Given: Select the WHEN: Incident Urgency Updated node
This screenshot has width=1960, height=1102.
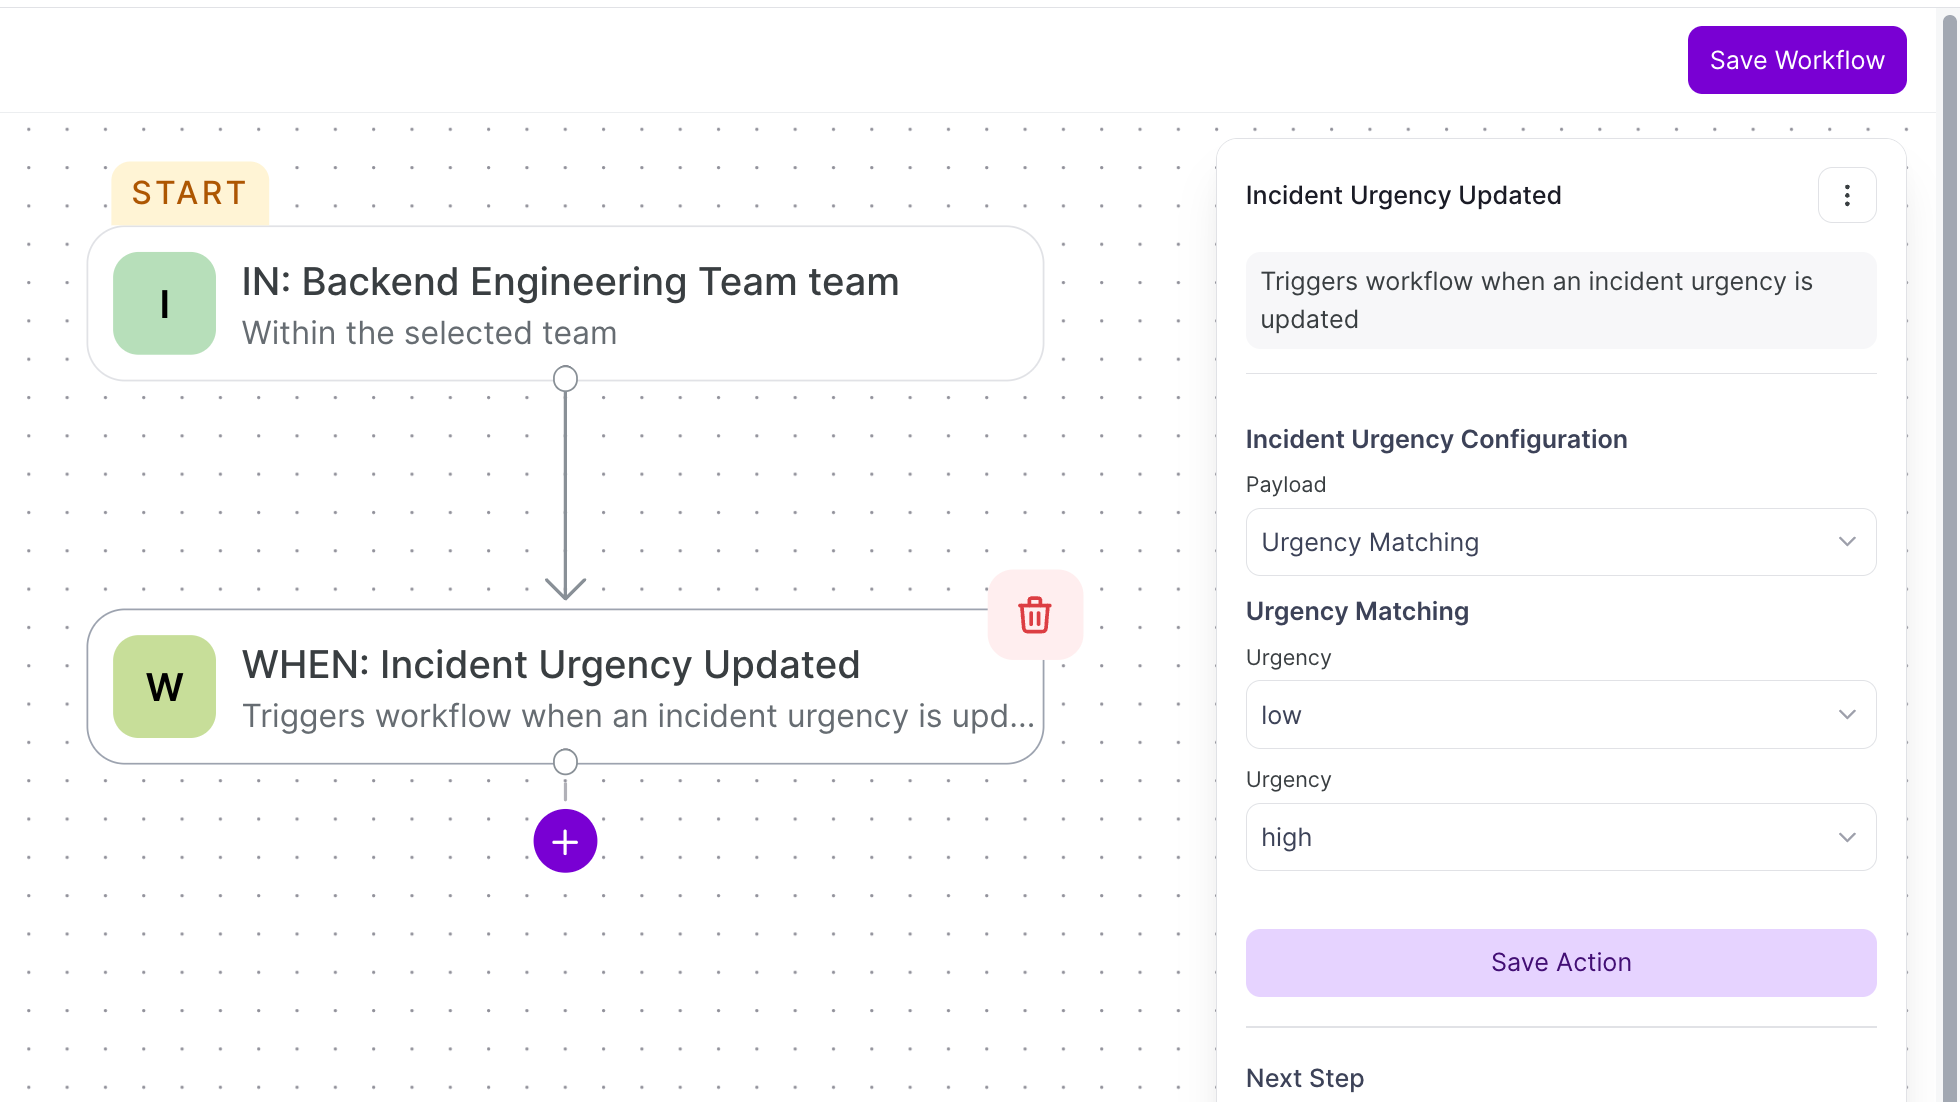Looking at the screenshot, I should 565,686.
